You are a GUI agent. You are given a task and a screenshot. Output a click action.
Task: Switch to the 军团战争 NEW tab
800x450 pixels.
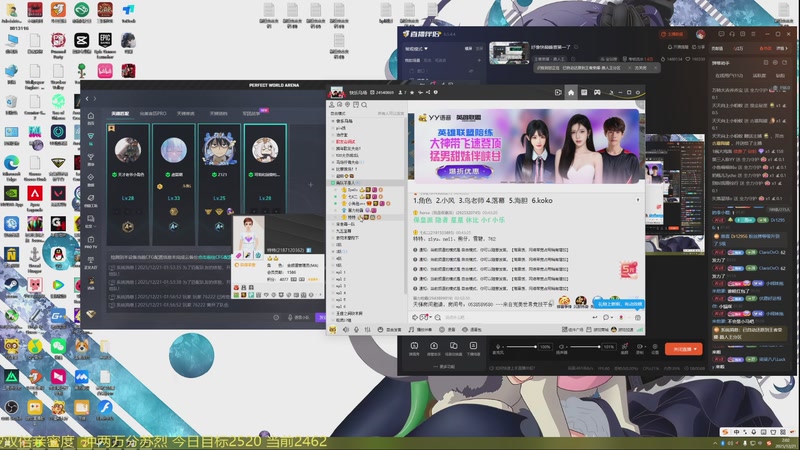click(x=254, y=113)
